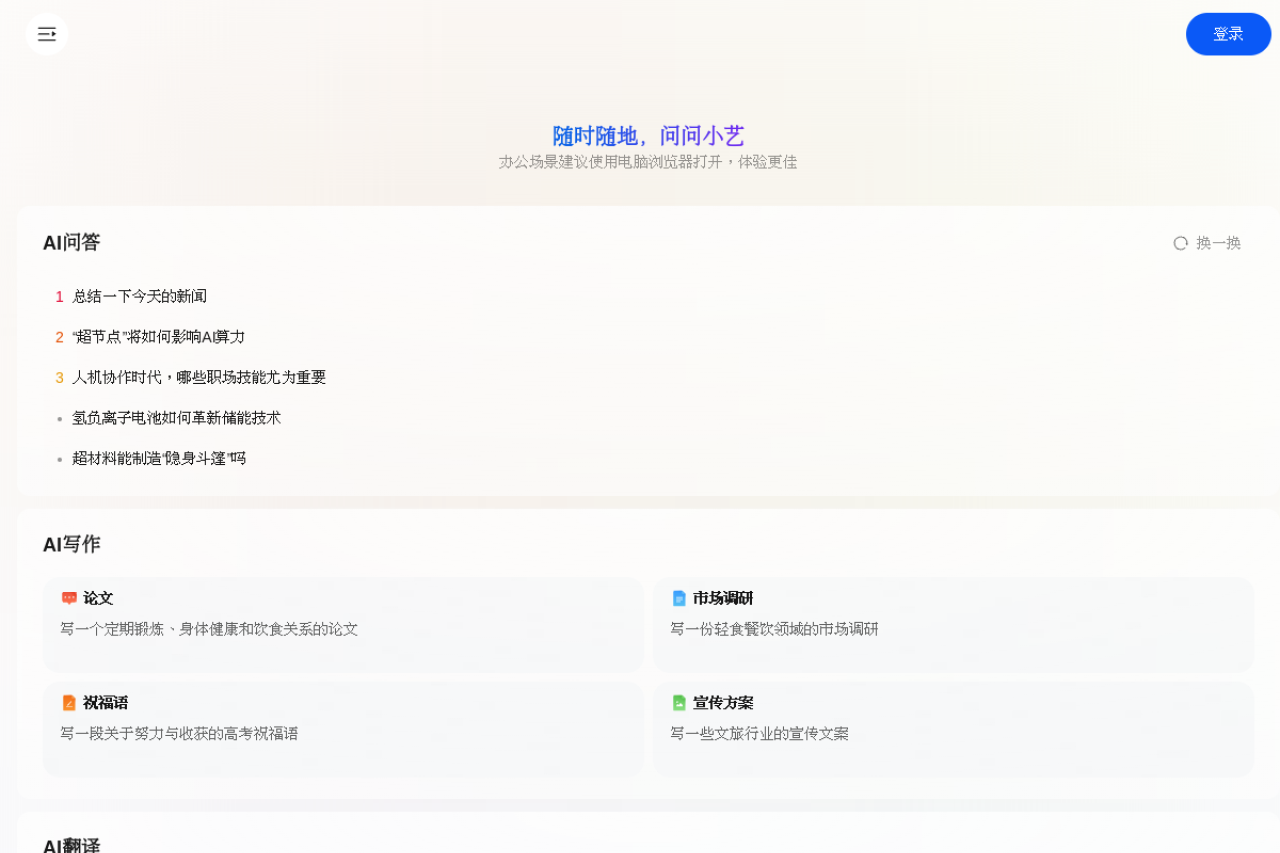The image size is (1280, 853).
Task: Select the red 论文 document icon
Action: coord(69,597)
